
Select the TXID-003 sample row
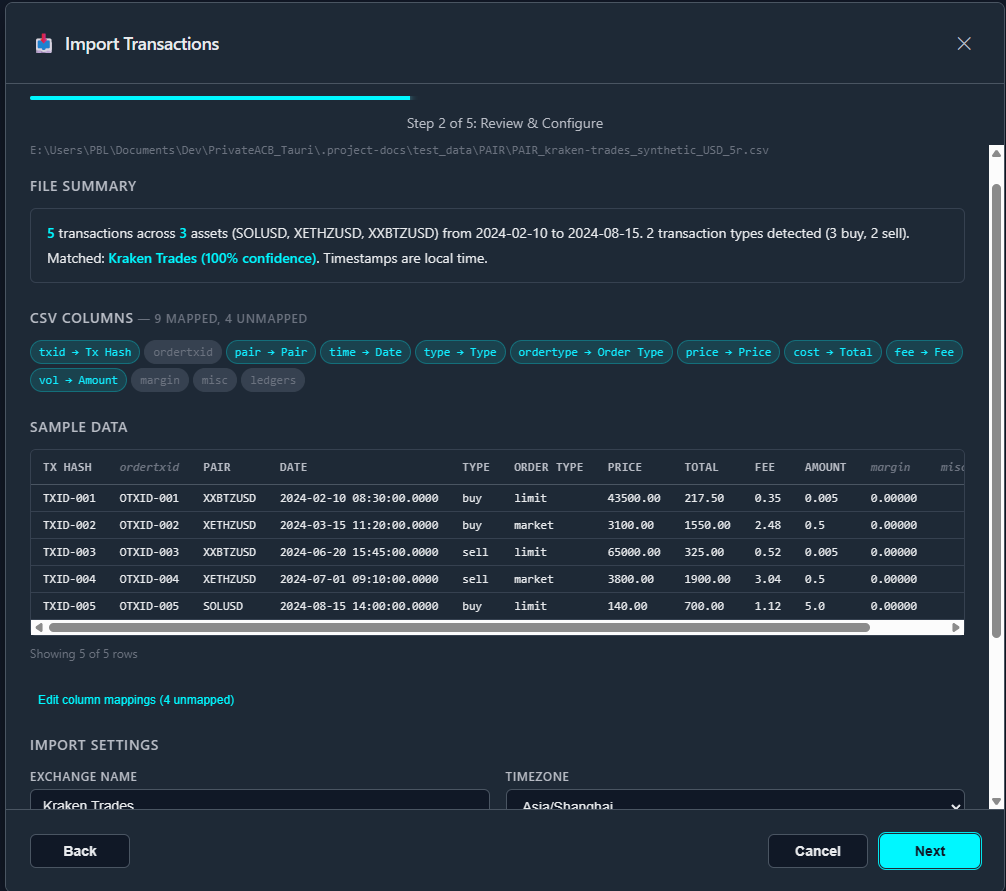click(x=497, y=552)
